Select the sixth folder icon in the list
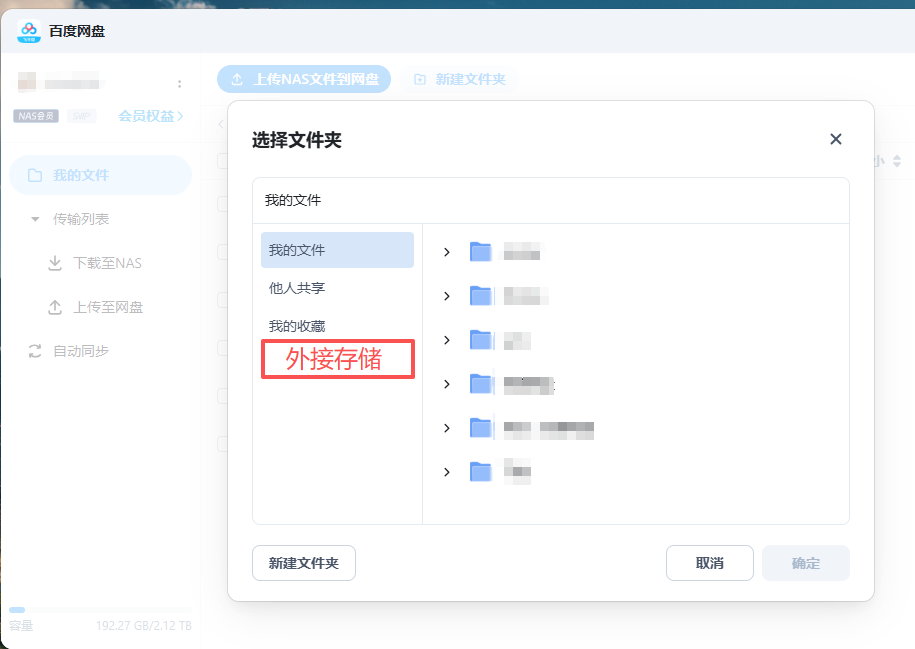Viewport: 915px width, 649px height. [481, 472]
